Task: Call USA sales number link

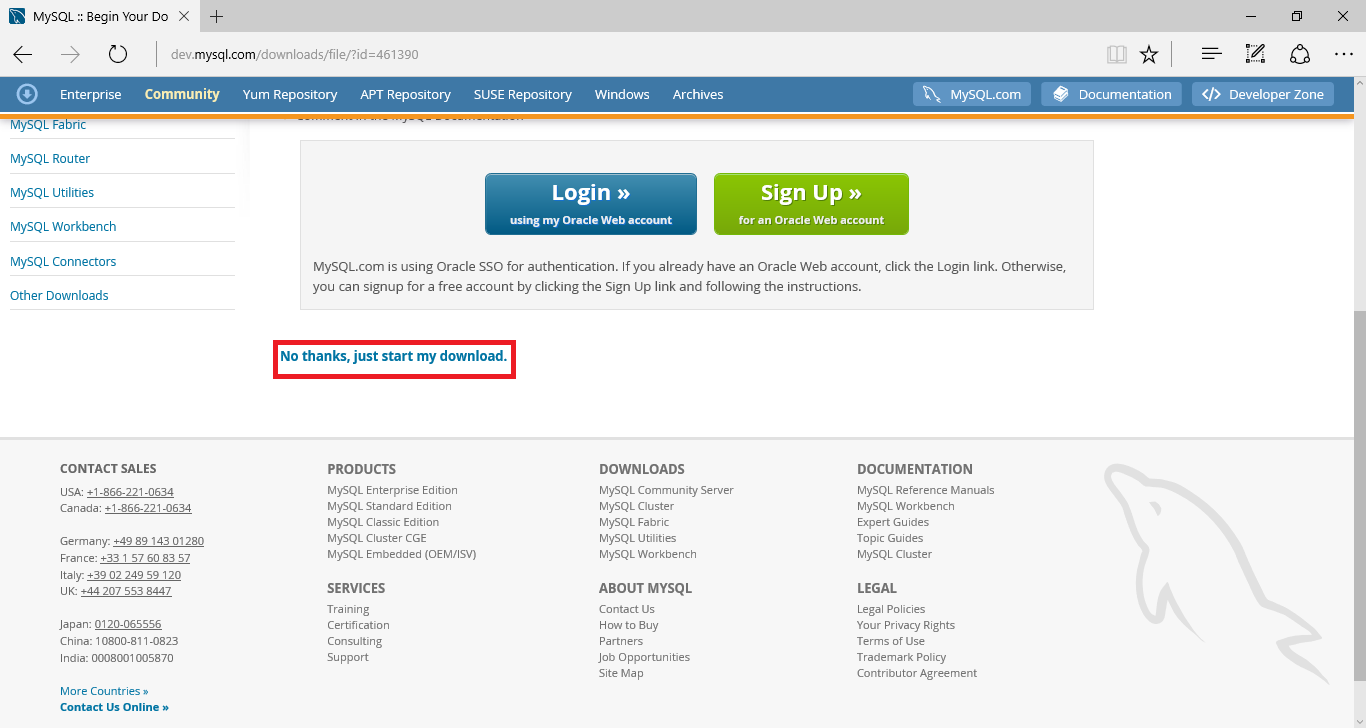Action: (x=130, y=492)
